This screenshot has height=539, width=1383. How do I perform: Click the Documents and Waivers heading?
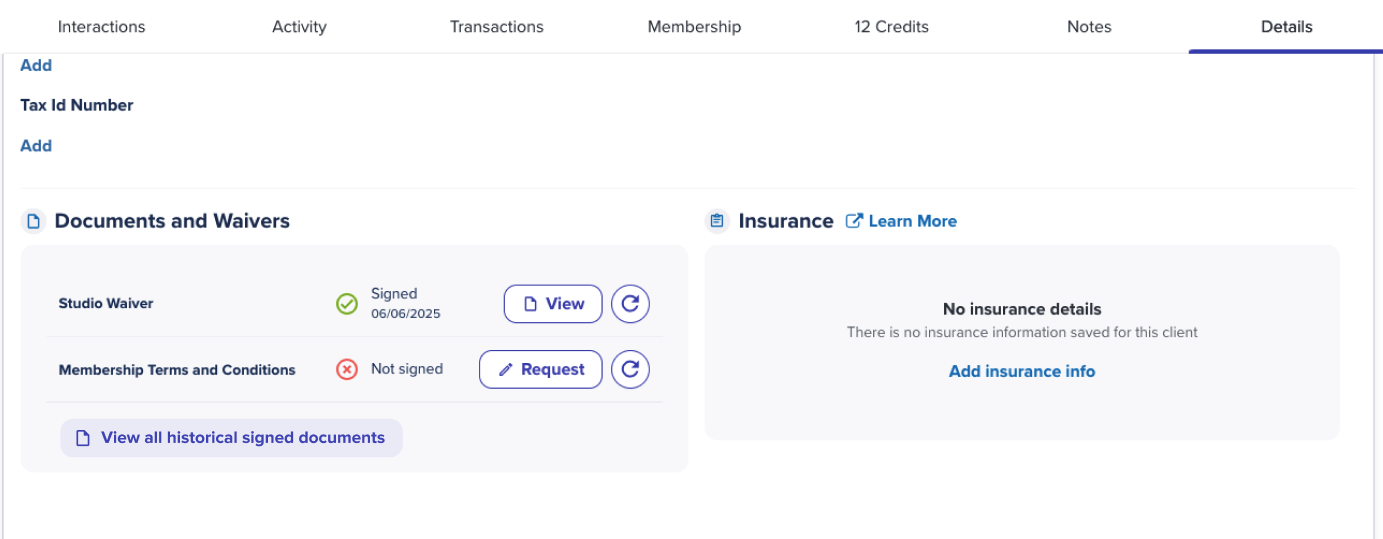[x=172, y=221]
